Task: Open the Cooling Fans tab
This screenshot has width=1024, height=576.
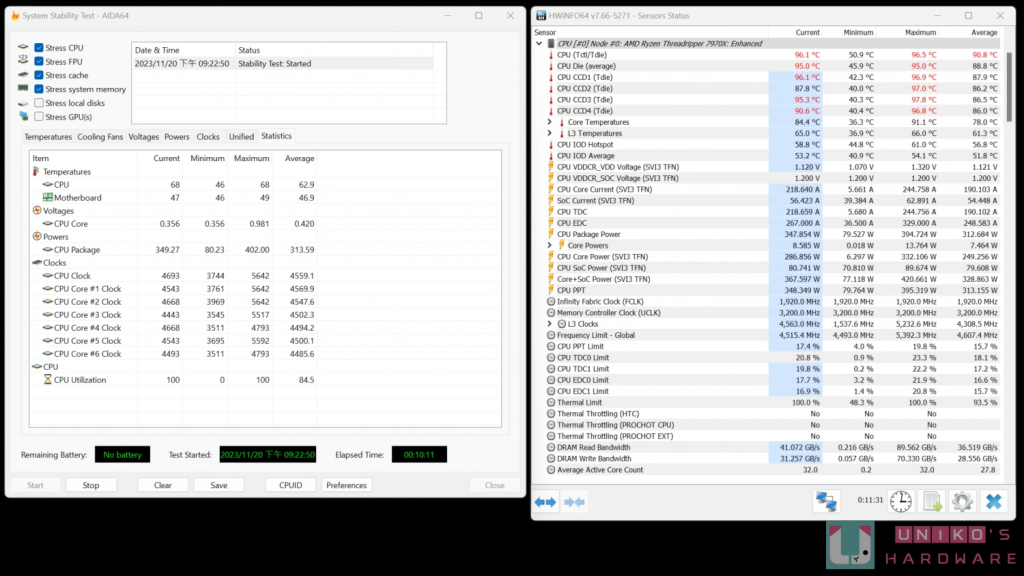Action: [100, 136]
